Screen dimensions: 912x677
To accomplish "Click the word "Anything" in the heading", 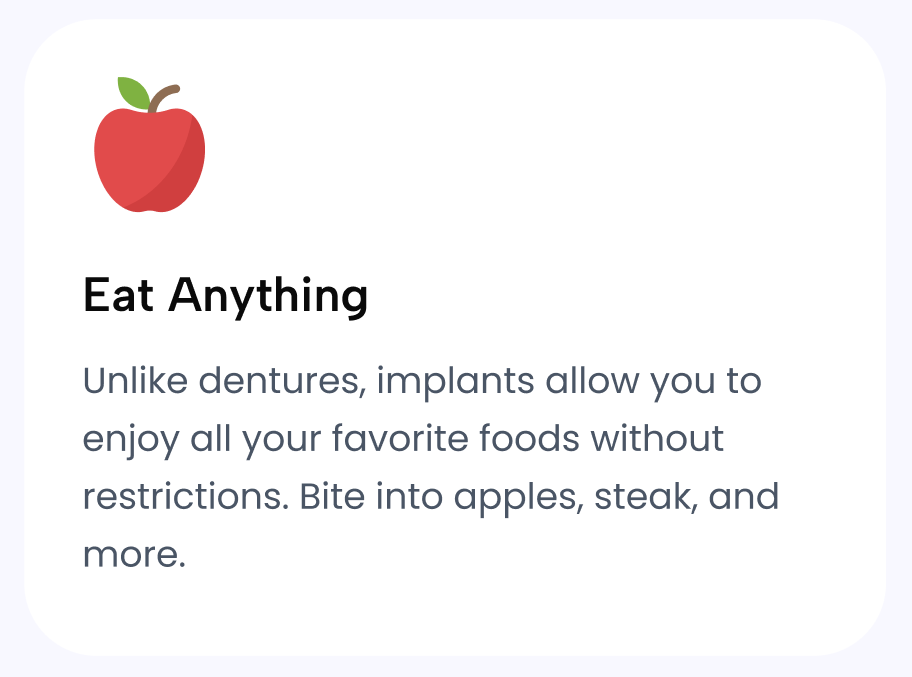I will 268,296.
